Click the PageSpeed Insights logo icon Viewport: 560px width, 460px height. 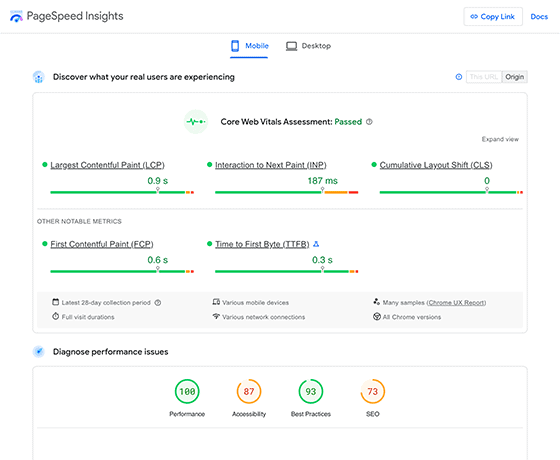(16, 16)
